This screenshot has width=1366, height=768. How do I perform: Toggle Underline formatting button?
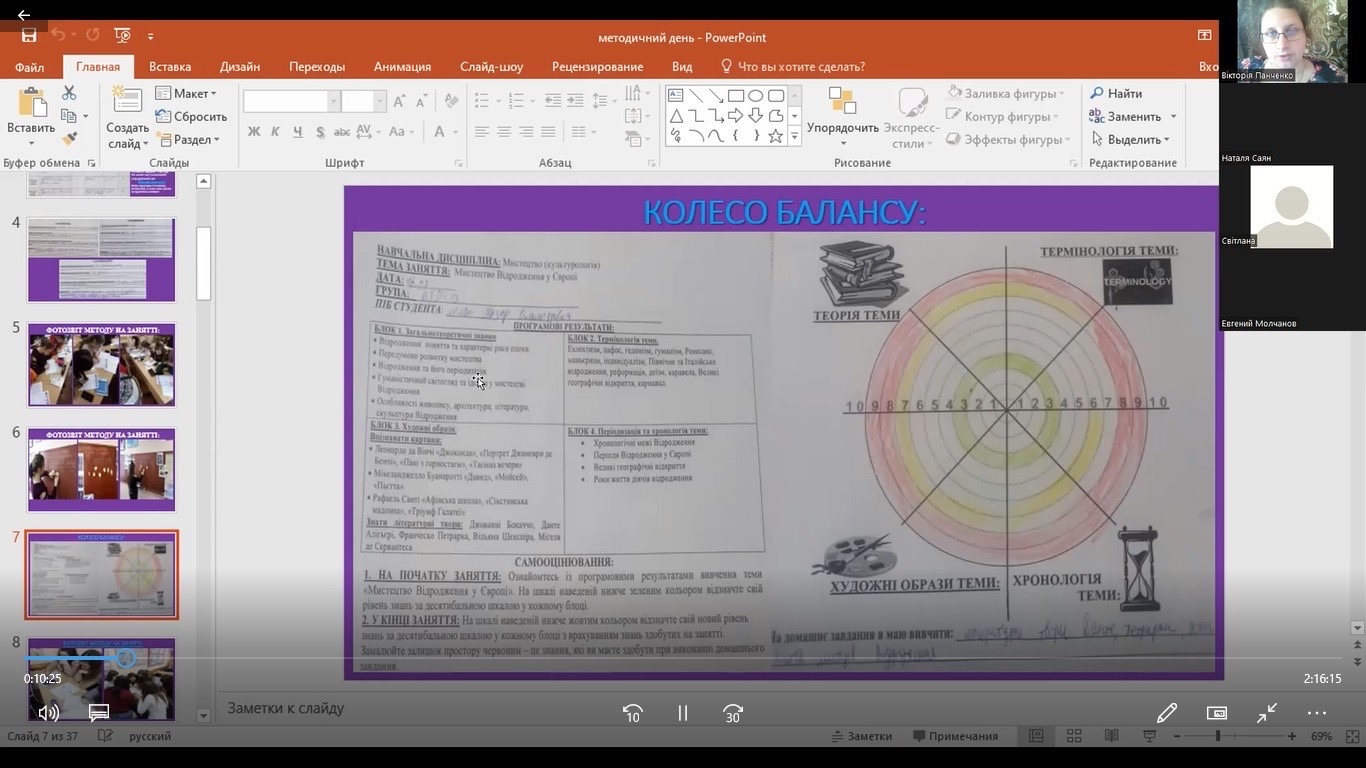(298, 132)
